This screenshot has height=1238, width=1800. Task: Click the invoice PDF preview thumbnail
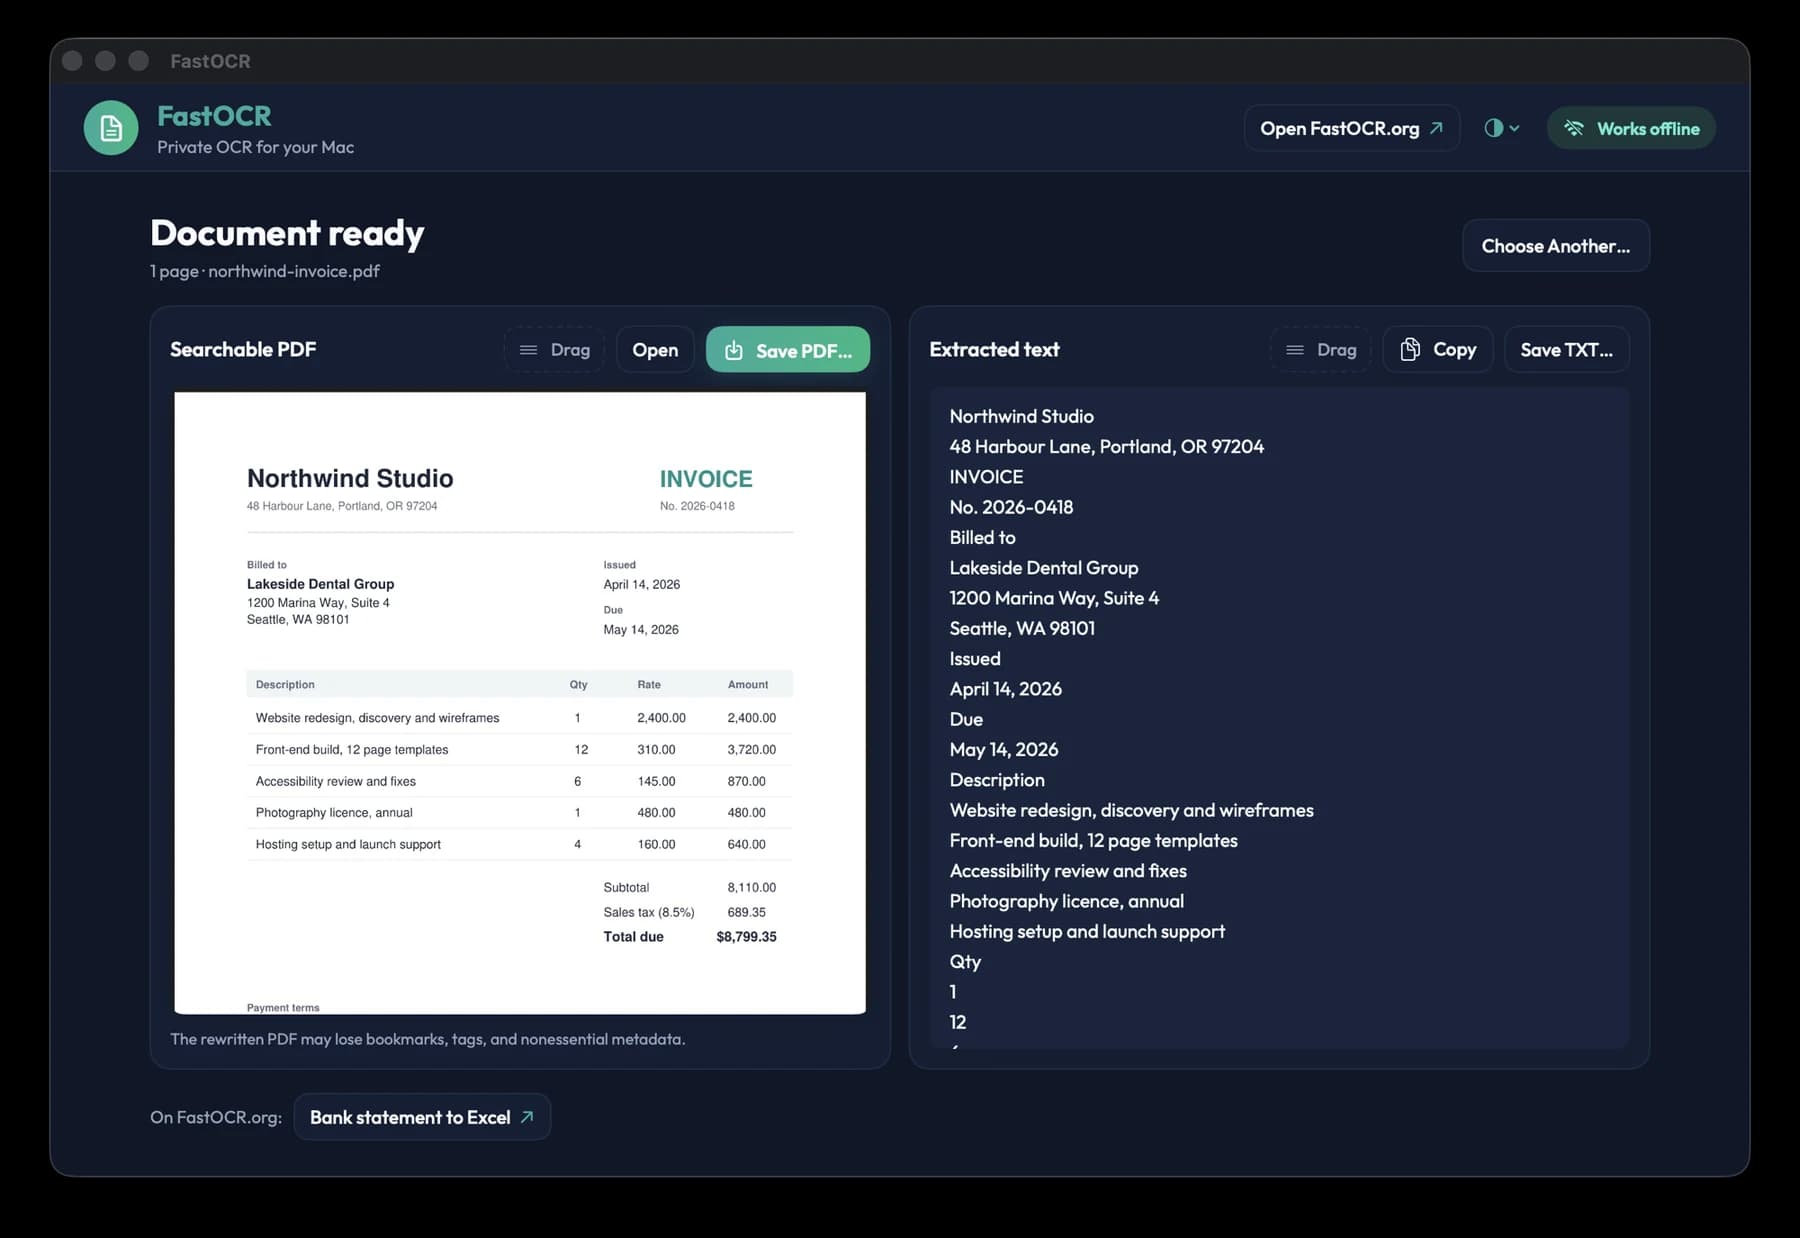coord(520,703)
